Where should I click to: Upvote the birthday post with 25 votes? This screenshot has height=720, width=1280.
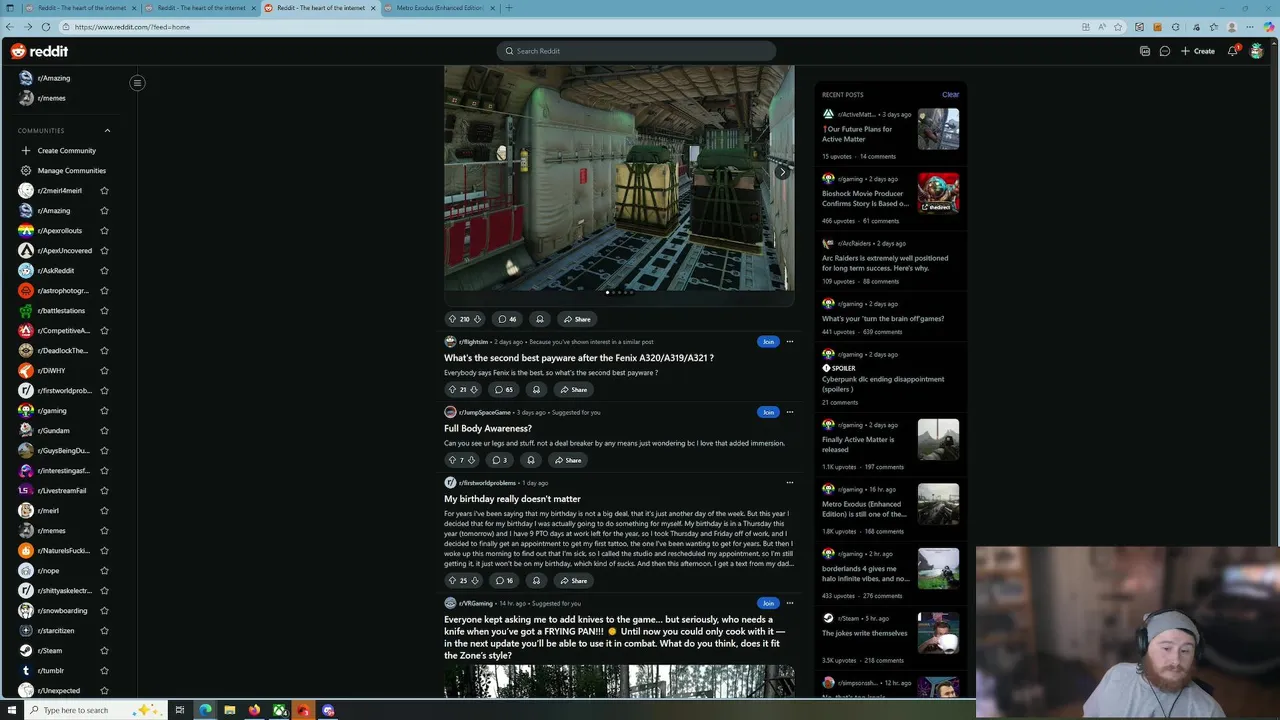click(x=452, y=581)
